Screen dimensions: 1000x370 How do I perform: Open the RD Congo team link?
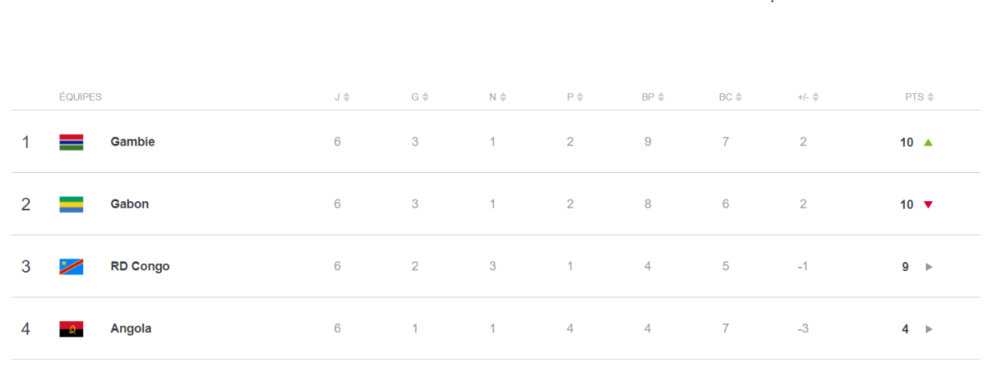pyautogui.click(x=140, y=267)
